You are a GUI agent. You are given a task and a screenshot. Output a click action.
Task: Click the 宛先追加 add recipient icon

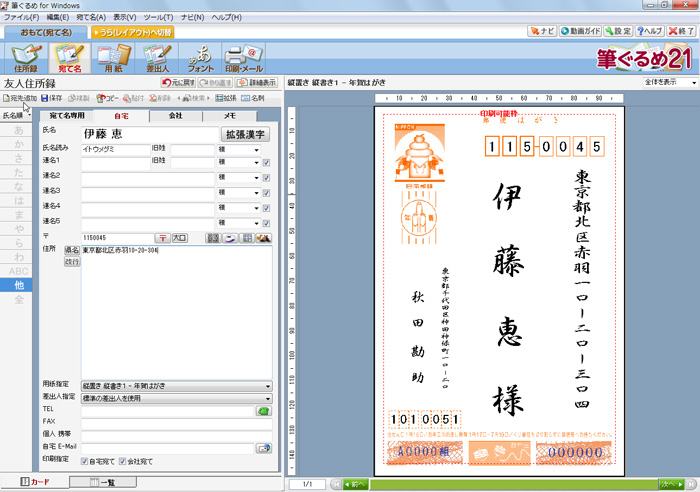point(19,99)
